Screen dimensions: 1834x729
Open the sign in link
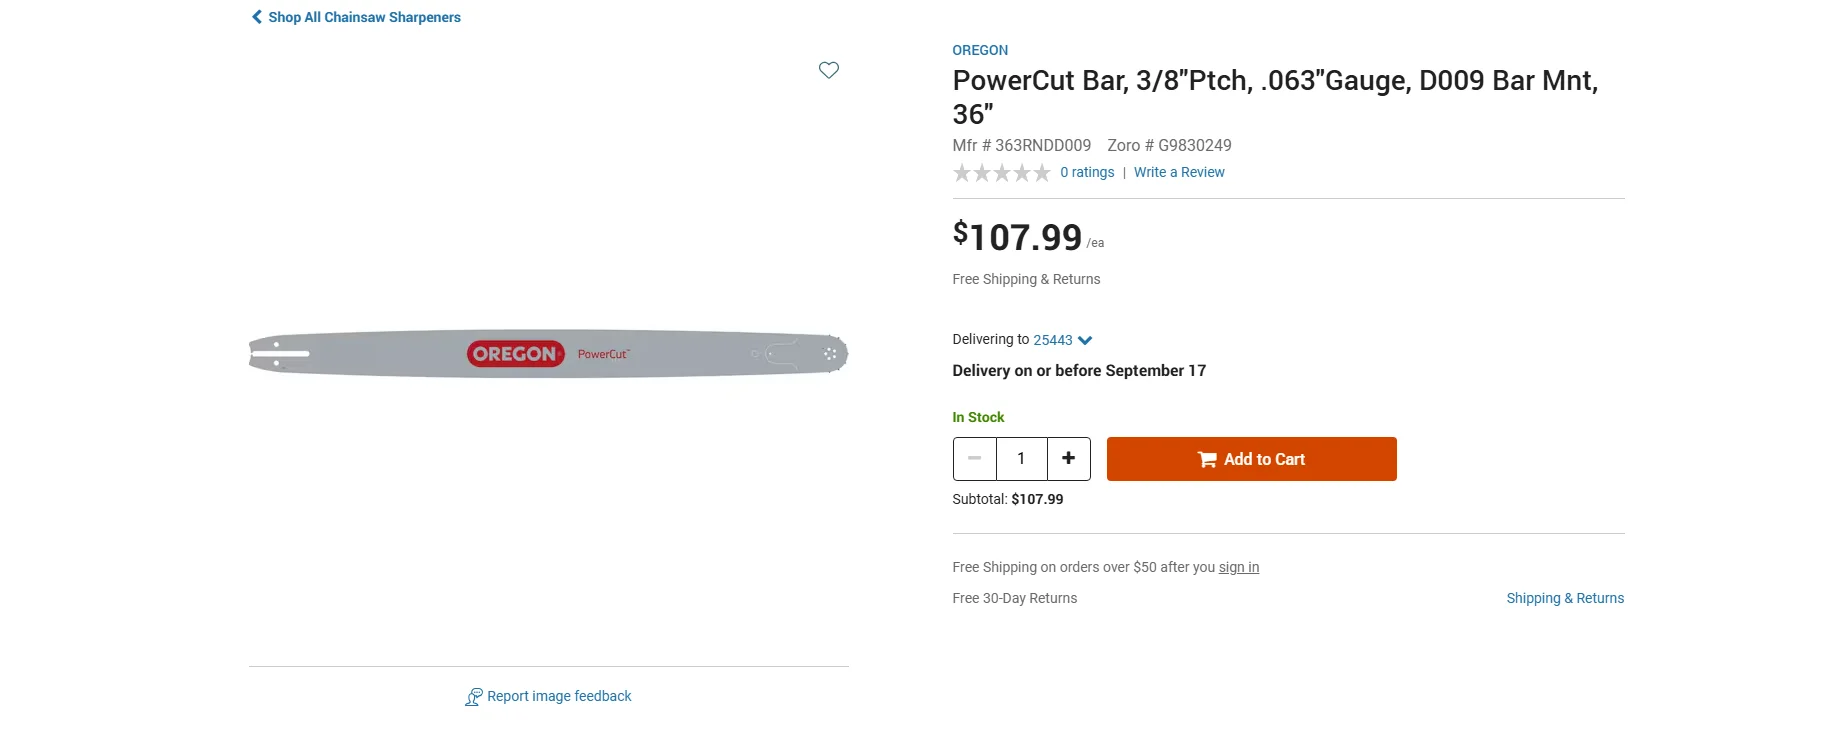click(x=1239, y=567)
